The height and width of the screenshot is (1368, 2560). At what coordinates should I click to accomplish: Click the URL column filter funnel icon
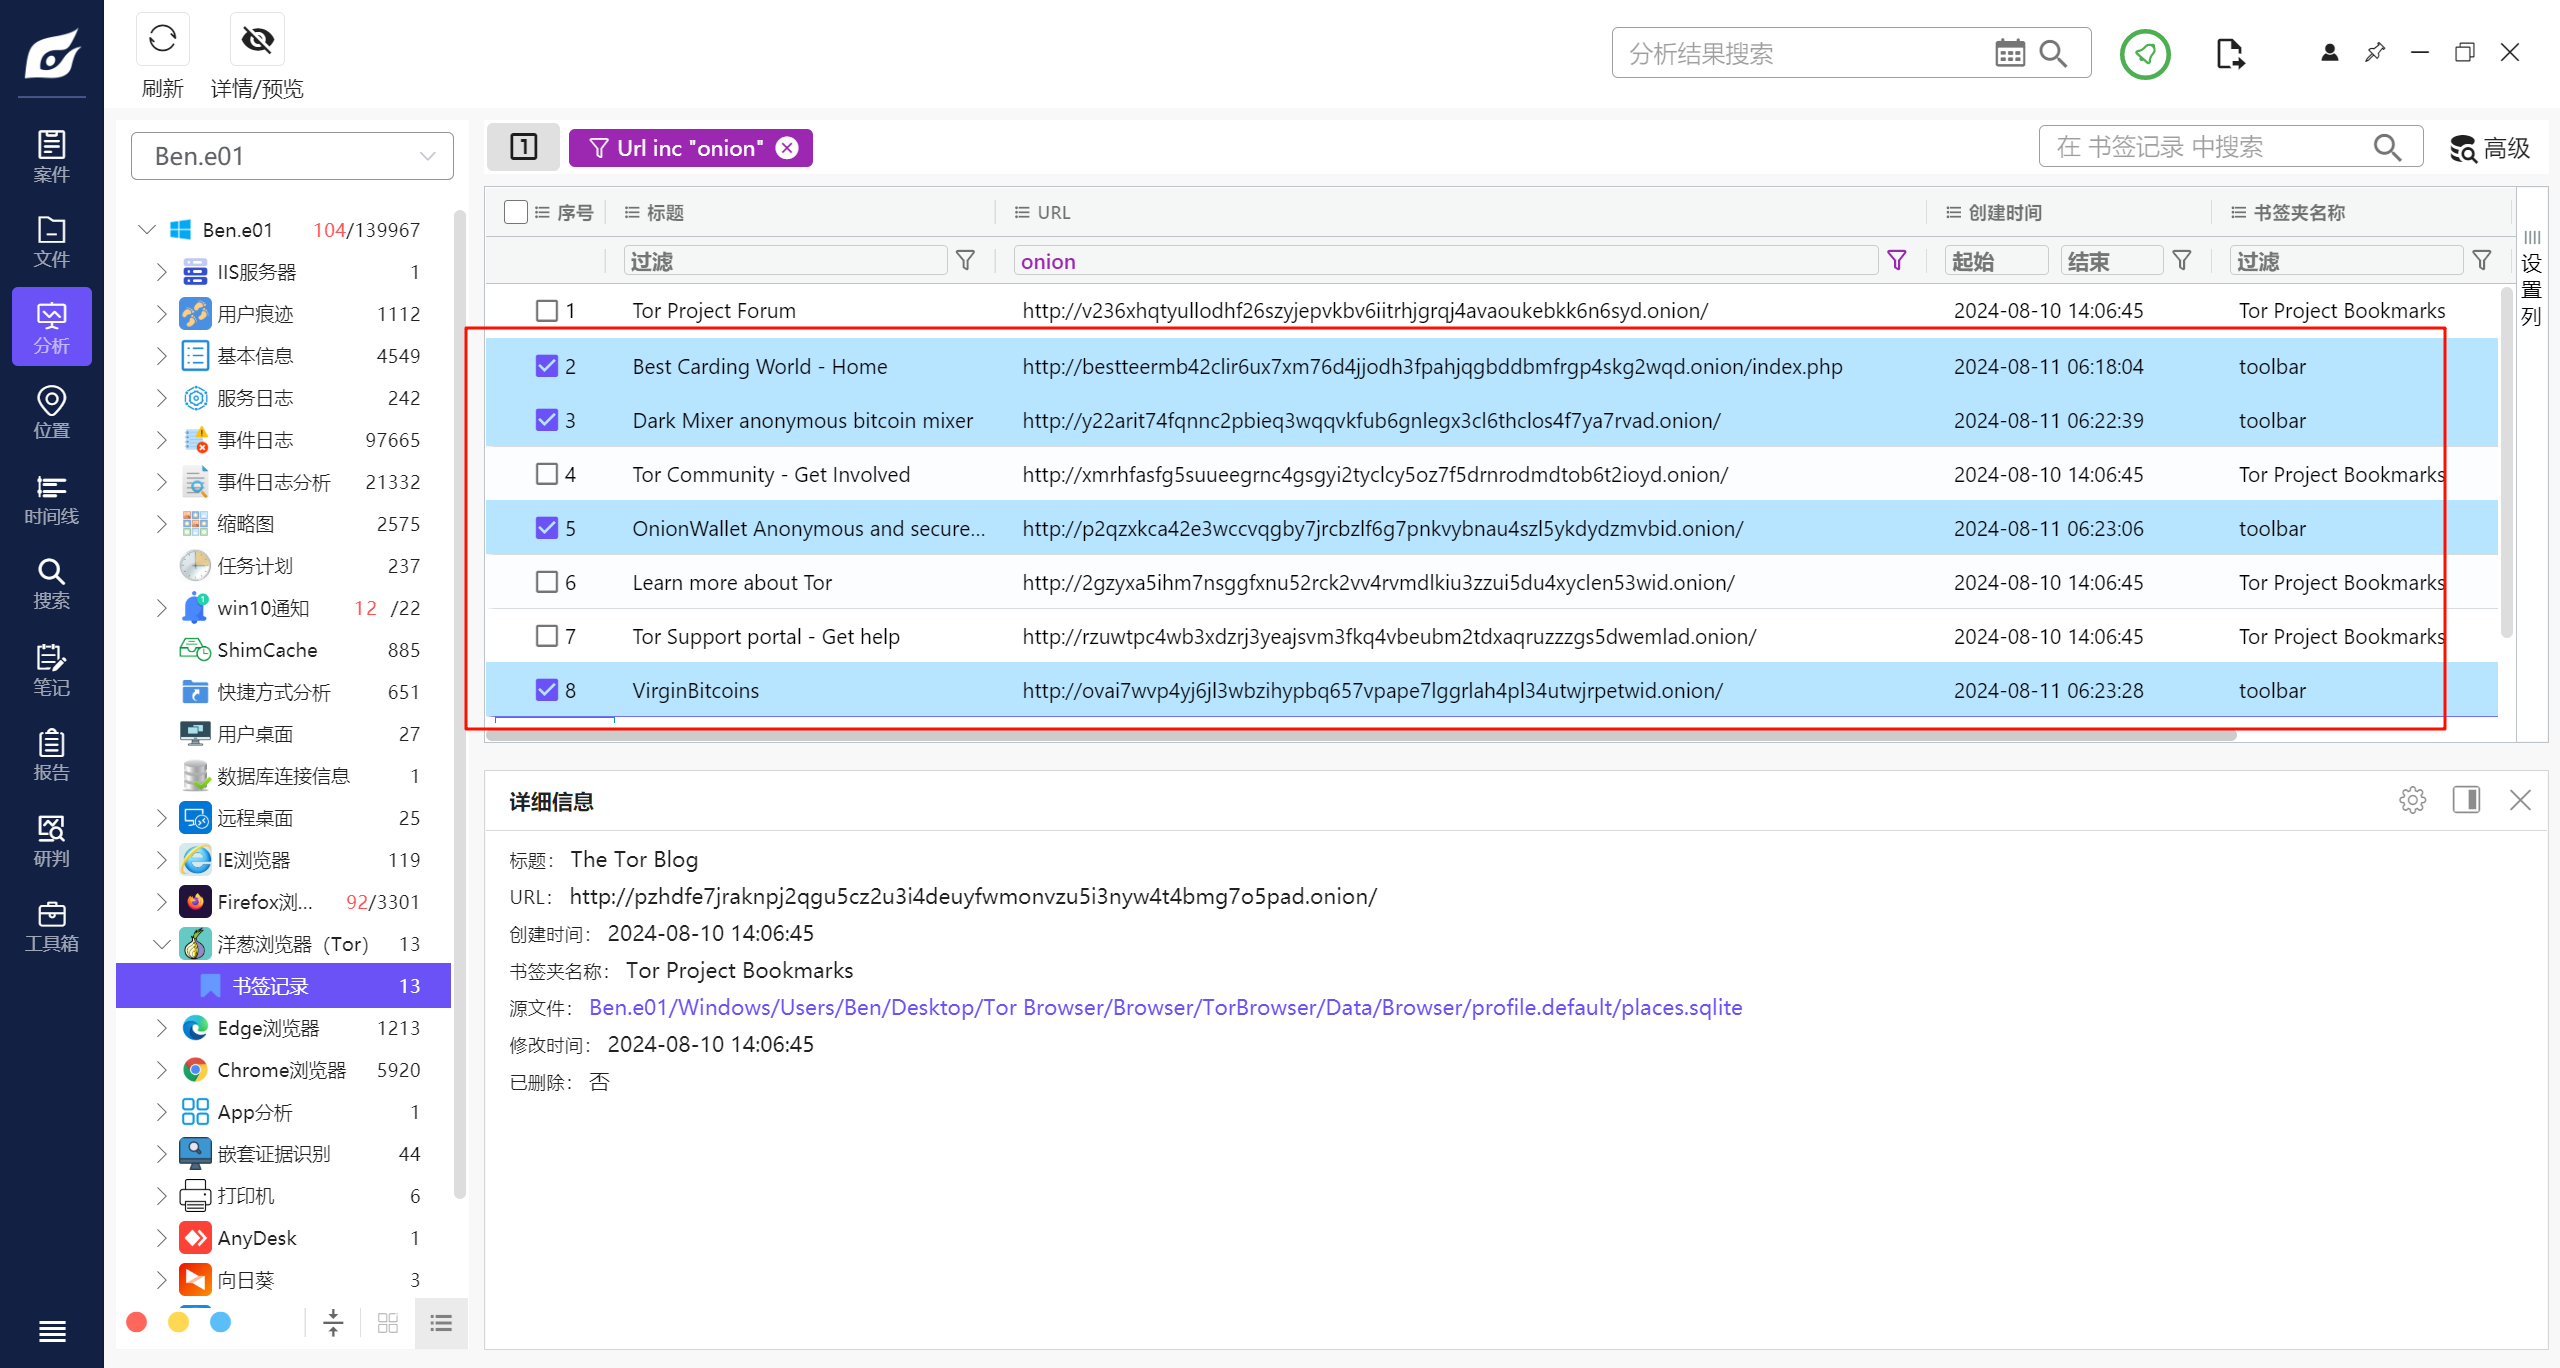(1896, 261)
